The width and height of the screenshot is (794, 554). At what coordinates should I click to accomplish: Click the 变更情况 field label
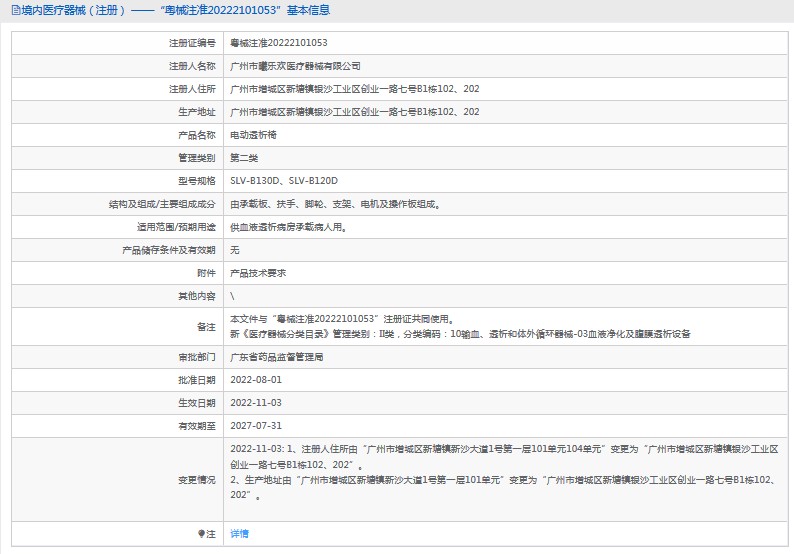tap(197, 480)
